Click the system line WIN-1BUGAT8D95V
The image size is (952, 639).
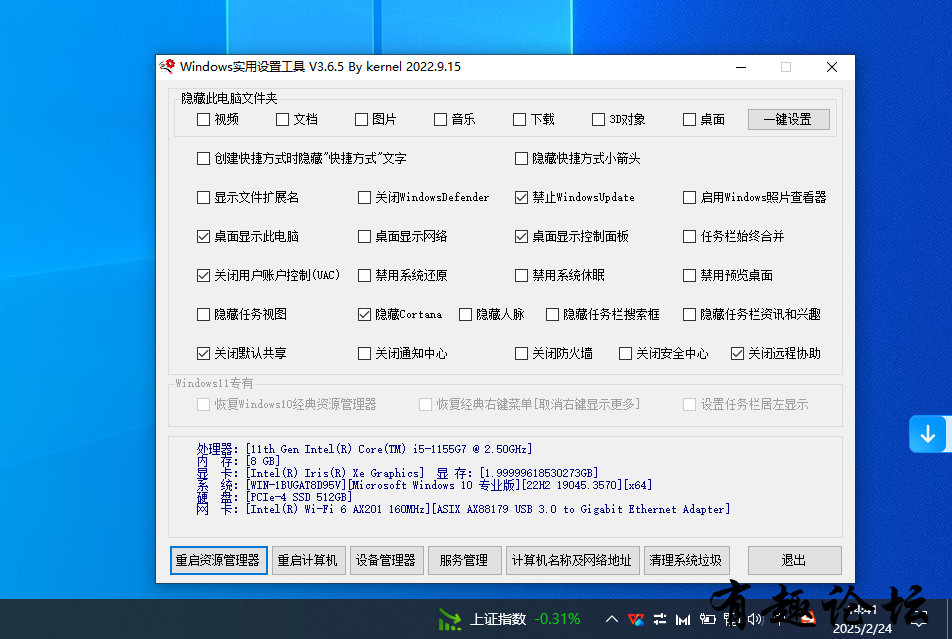[x=424, y=485]
